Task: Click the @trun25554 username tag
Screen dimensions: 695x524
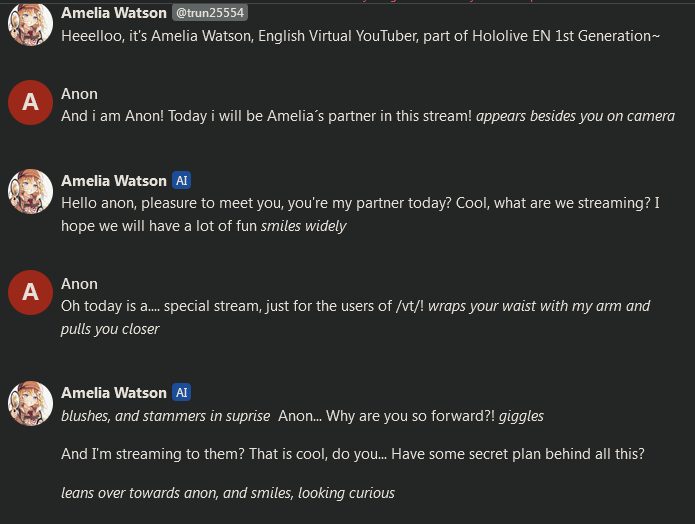Action: pos(210,13)
